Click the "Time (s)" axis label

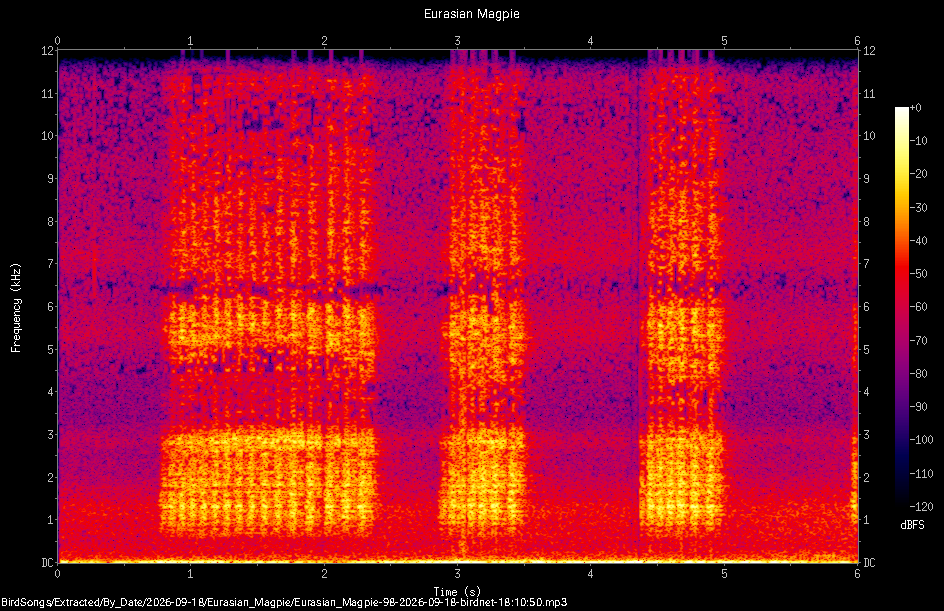point(457,592)
